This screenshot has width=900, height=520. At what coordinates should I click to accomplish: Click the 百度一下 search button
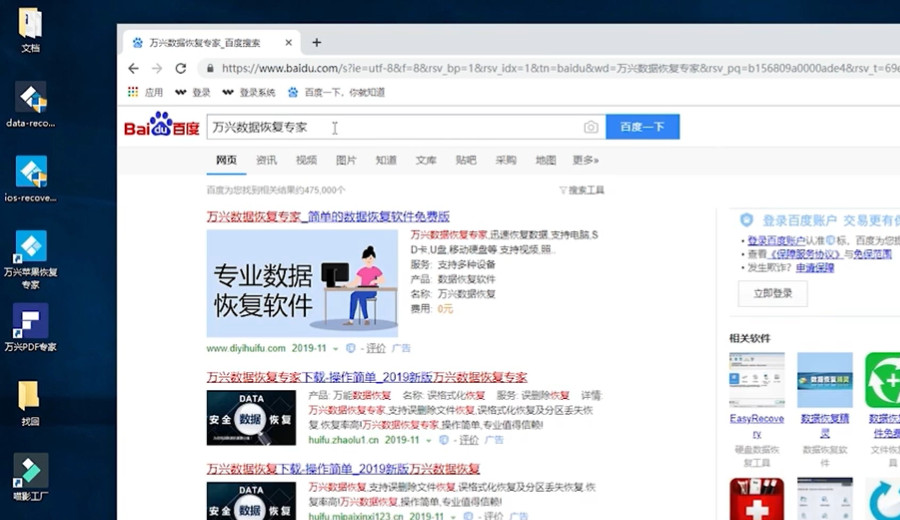pyautogui.click(x=642, y=127)
